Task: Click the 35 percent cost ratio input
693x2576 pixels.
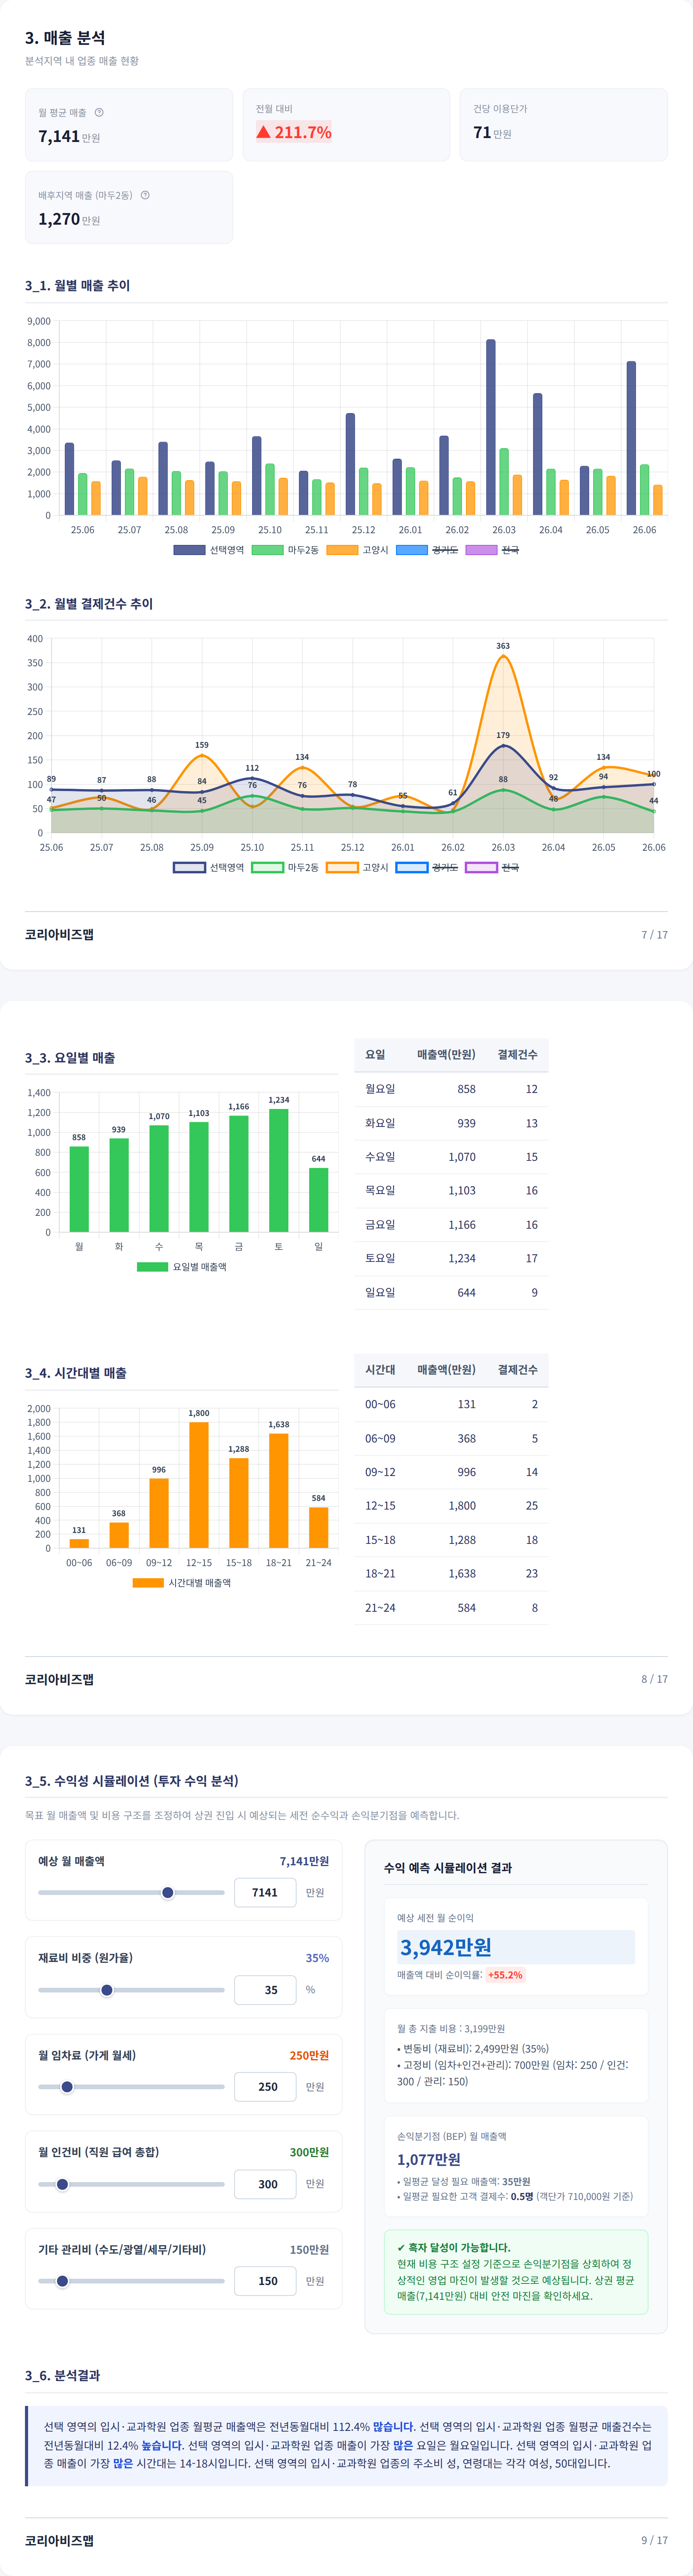Action: (265, 1990)
